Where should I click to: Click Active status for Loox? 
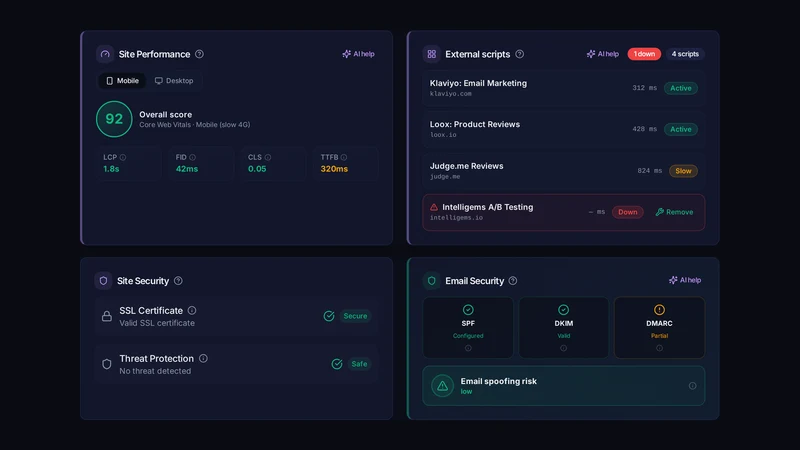pyautogui.click(x=681, y=130)
